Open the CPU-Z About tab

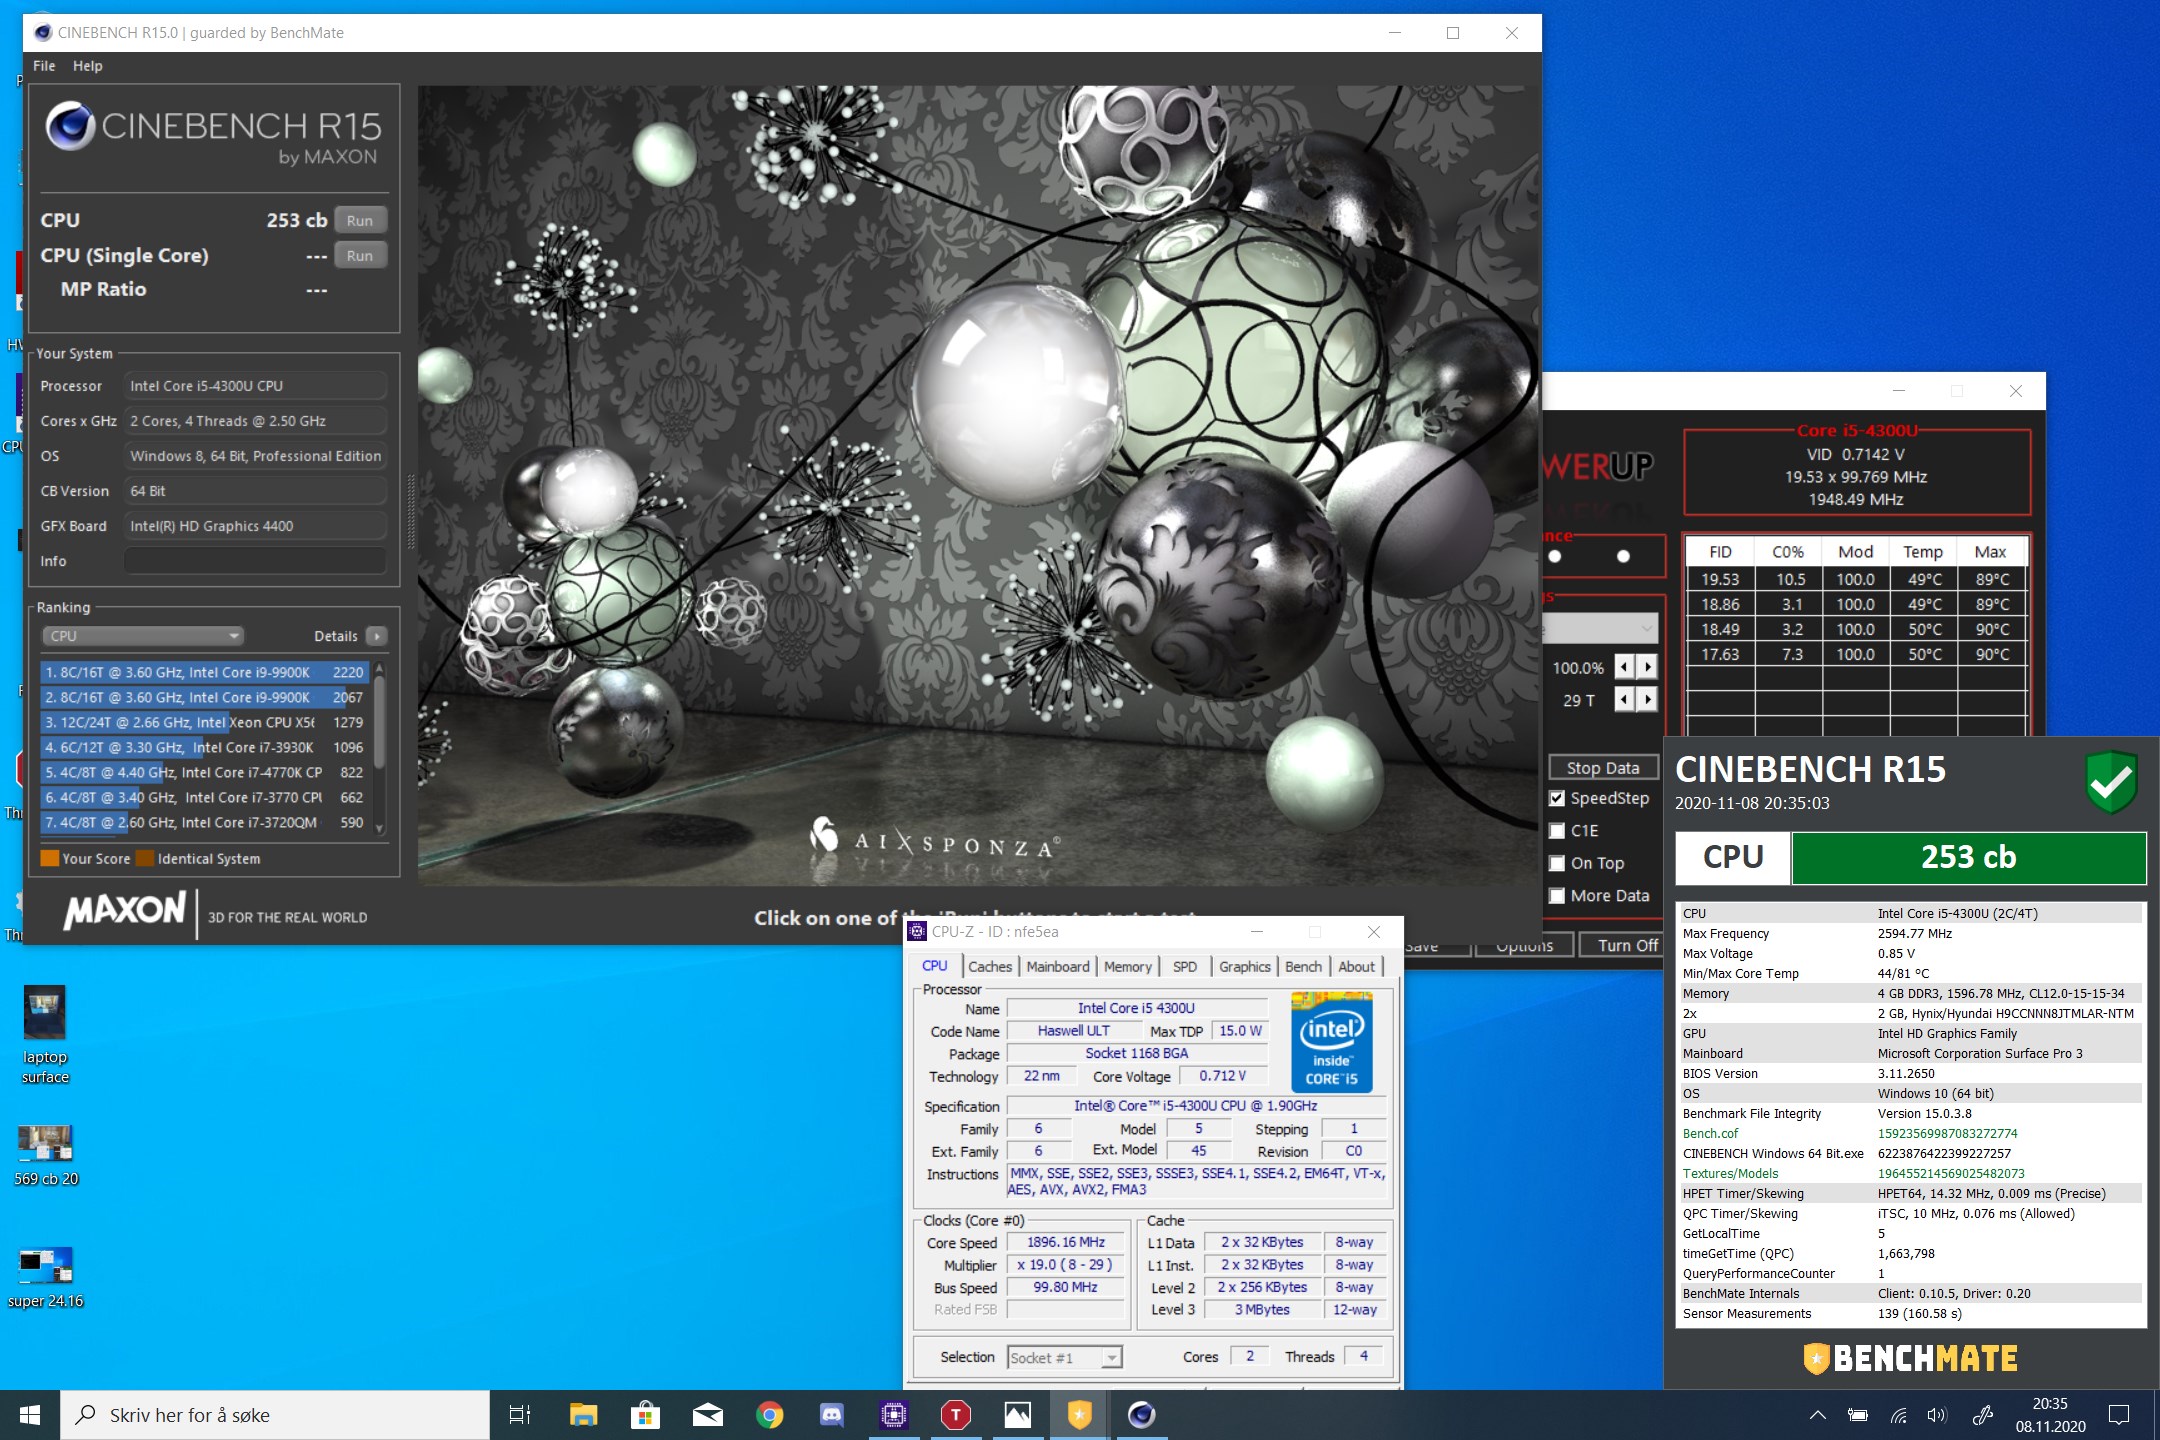tap(1356, 966)
